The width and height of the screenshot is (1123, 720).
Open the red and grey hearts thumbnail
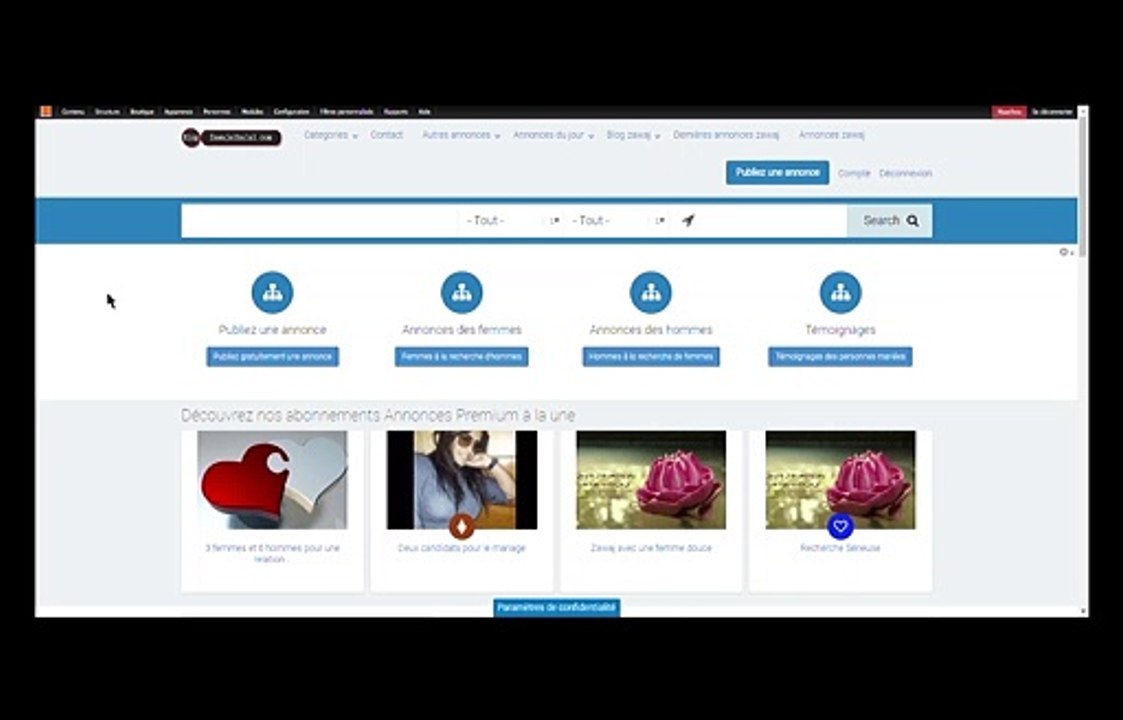click(272, 480)
